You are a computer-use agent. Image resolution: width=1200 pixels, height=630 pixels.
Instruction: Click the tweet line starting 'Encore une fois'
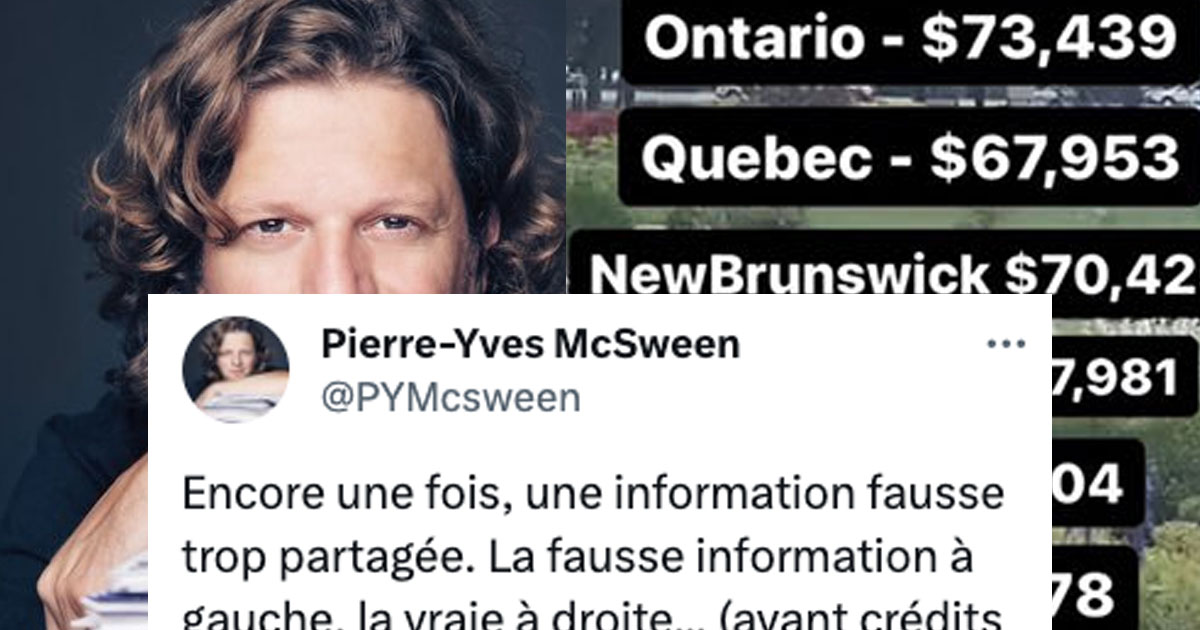(593, 497)
